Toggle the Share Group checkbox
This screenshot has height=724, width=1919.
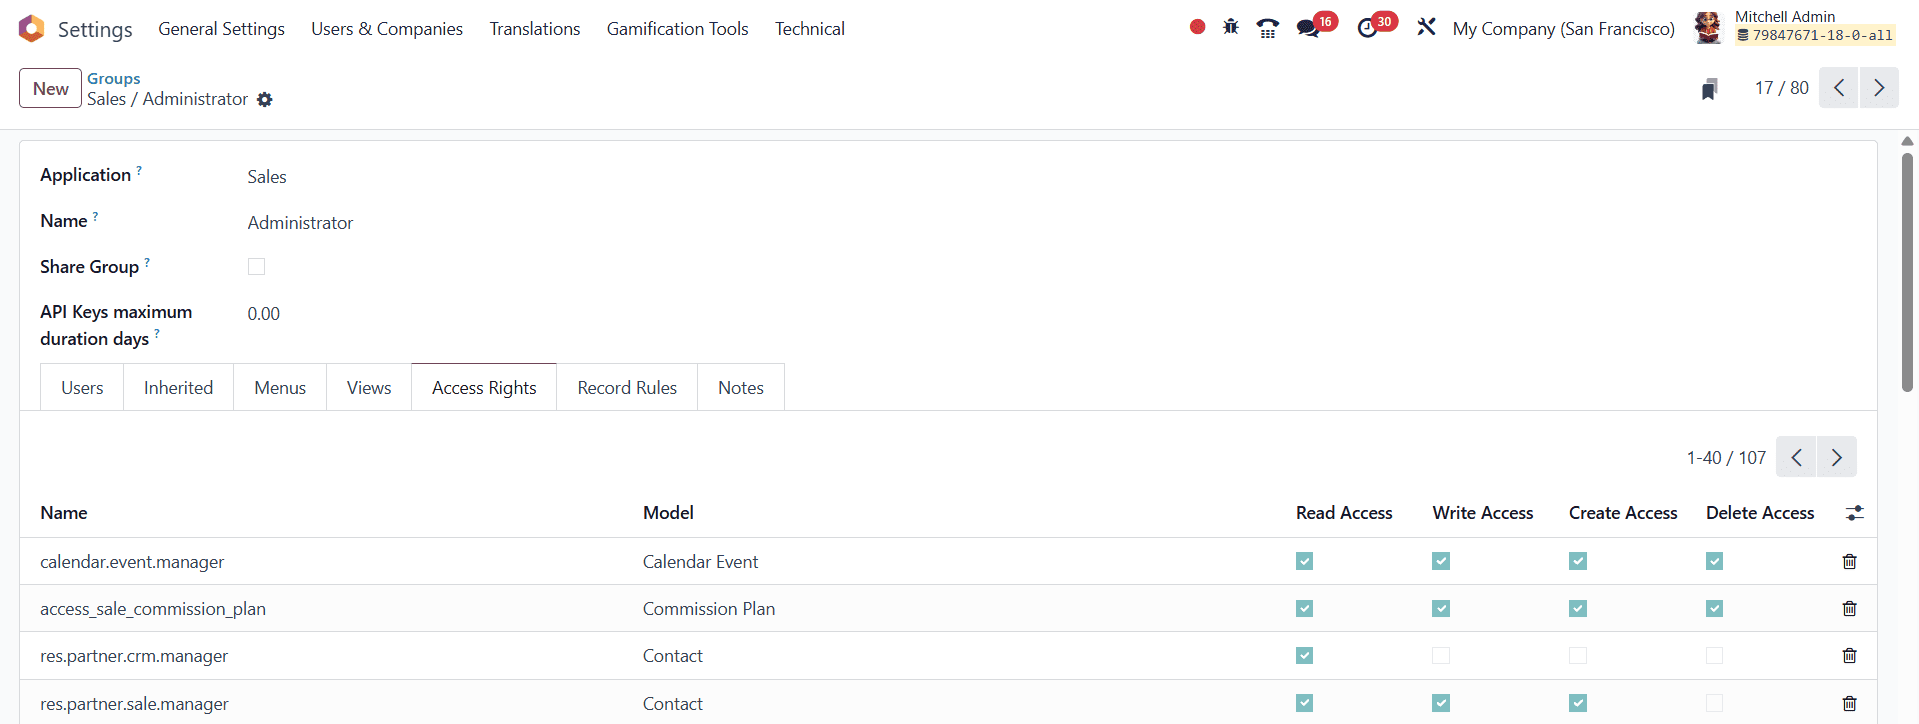point(256,266)
